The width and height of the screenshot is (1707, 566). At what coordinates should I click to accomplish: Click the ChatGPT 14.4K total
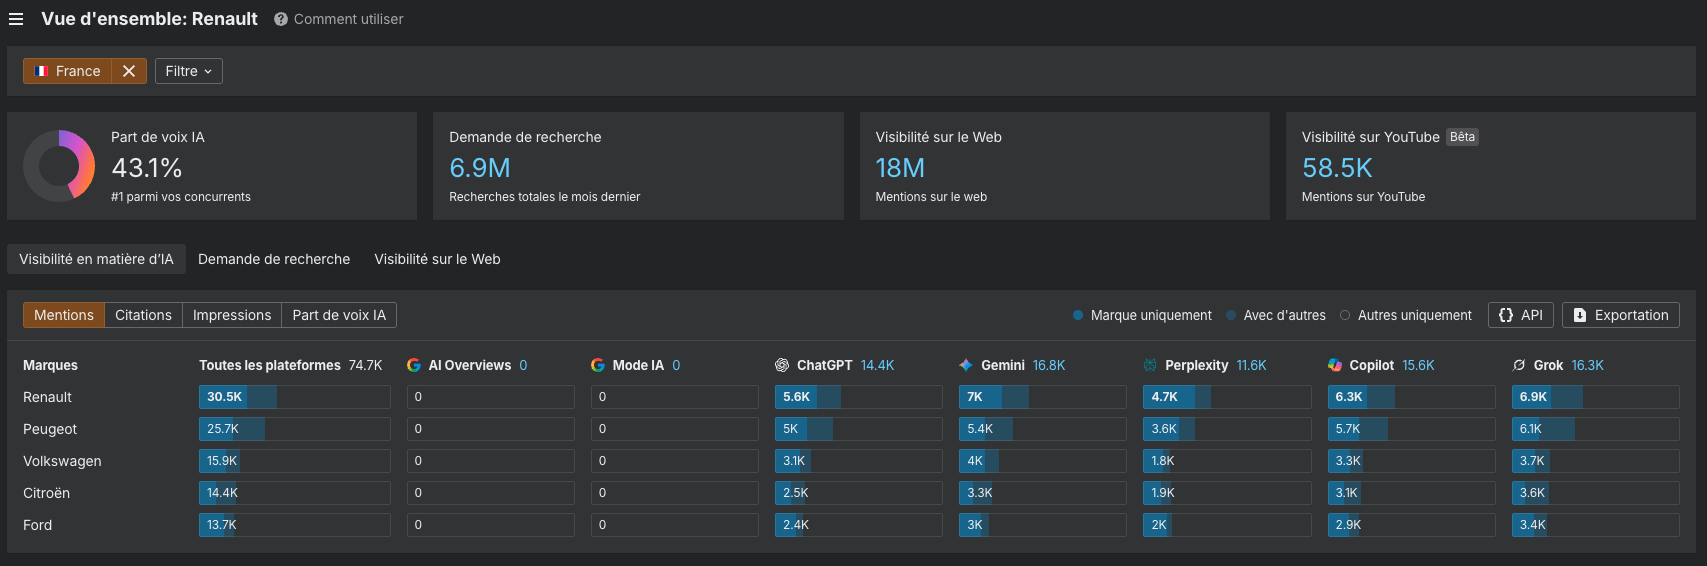(x=877, y=365)
